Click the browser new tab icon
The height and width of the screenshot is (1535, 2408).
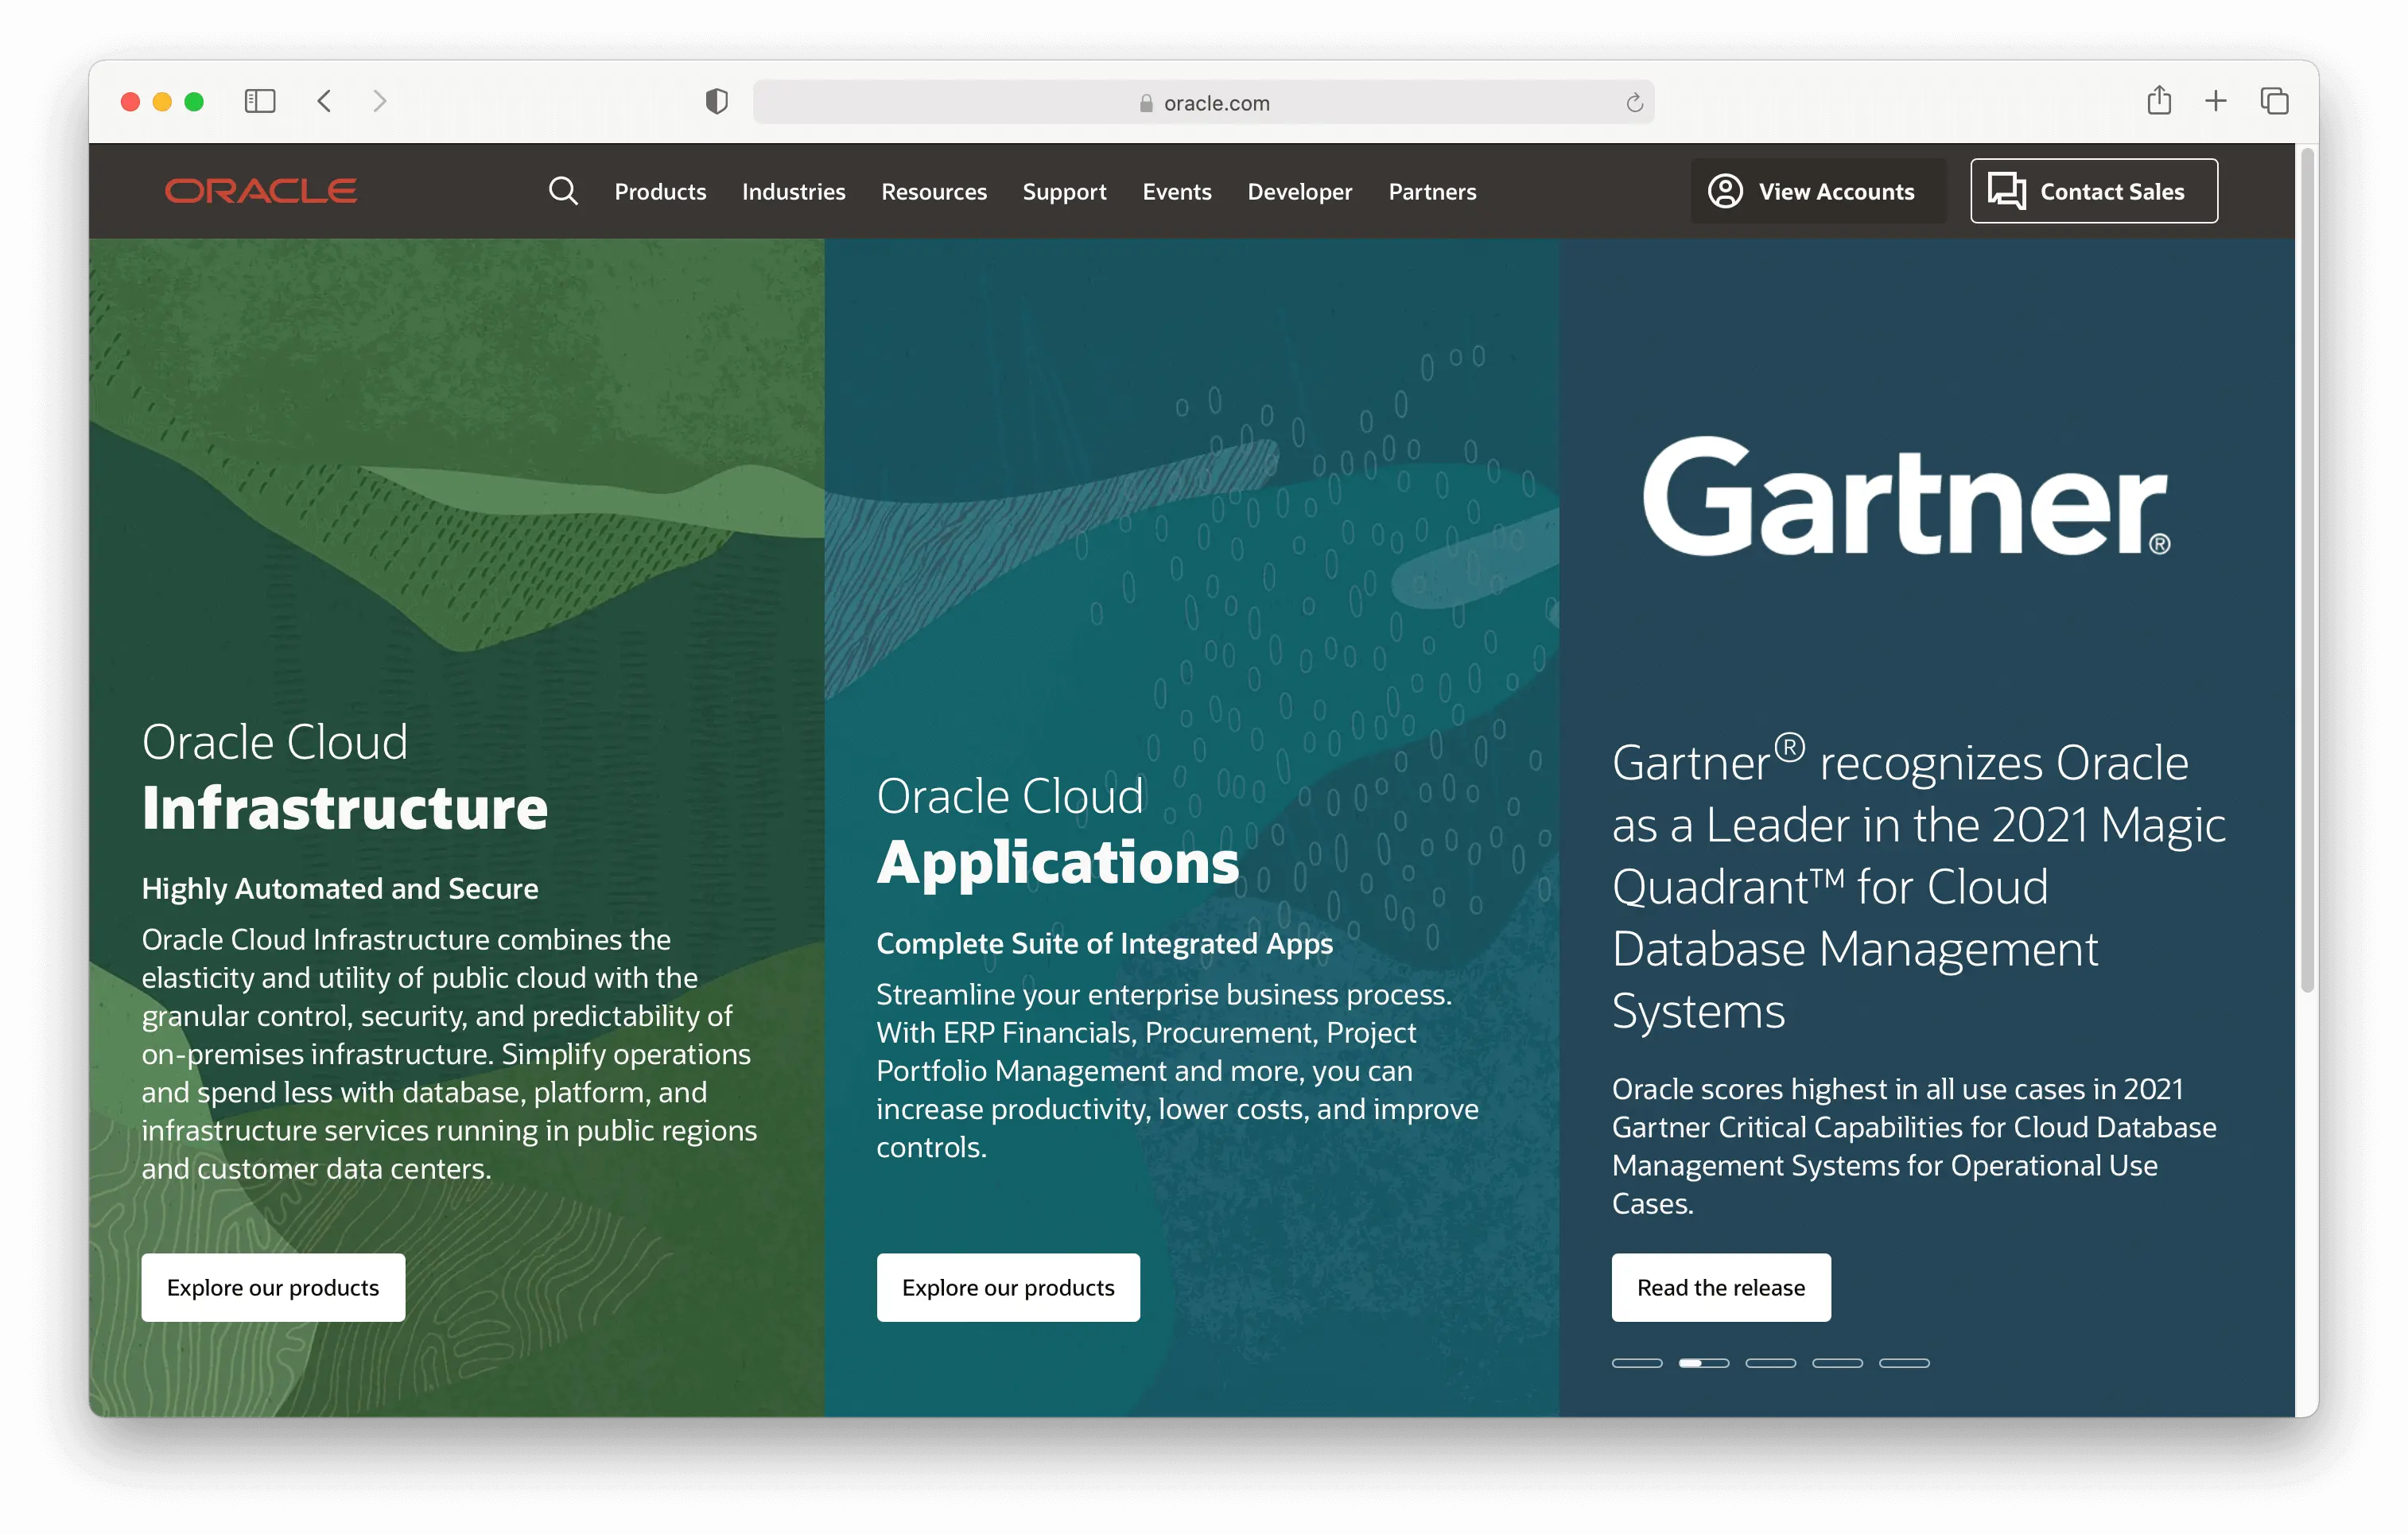[x=2213, y=102]
